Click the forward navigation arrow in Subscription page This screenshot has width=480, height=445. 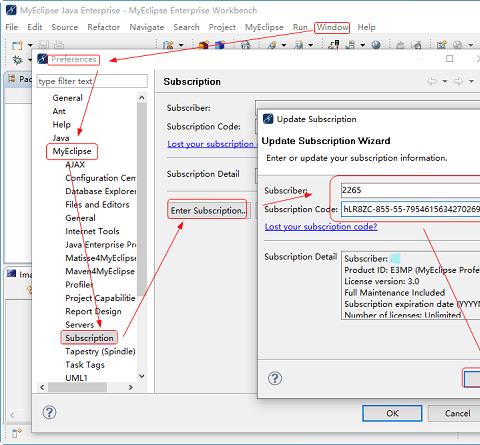459,81
